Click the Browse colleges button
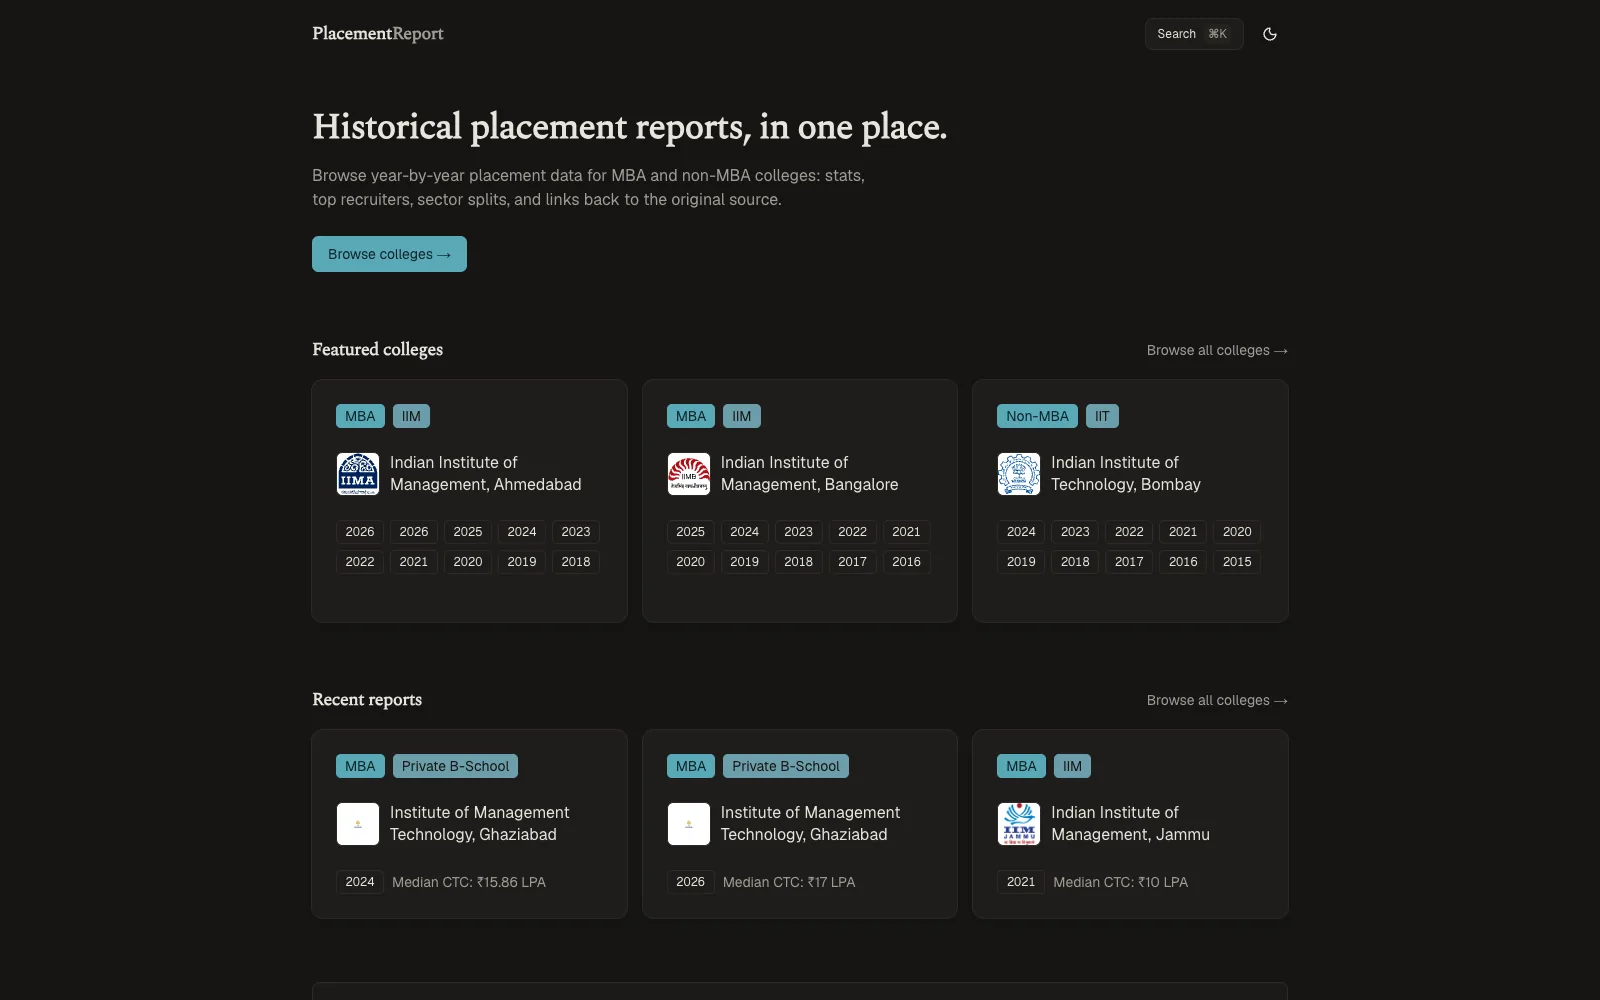This screenshot has width=1600, height=1000. pyautogui.click(x=389, y=254)
